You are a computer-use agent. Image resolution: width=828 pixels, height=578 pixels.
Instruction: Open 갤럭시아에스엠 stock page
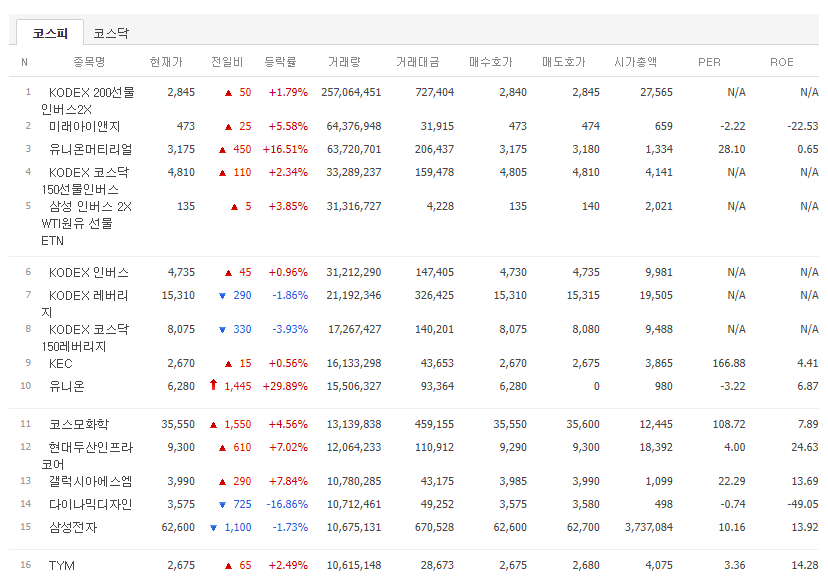[90, 481]
